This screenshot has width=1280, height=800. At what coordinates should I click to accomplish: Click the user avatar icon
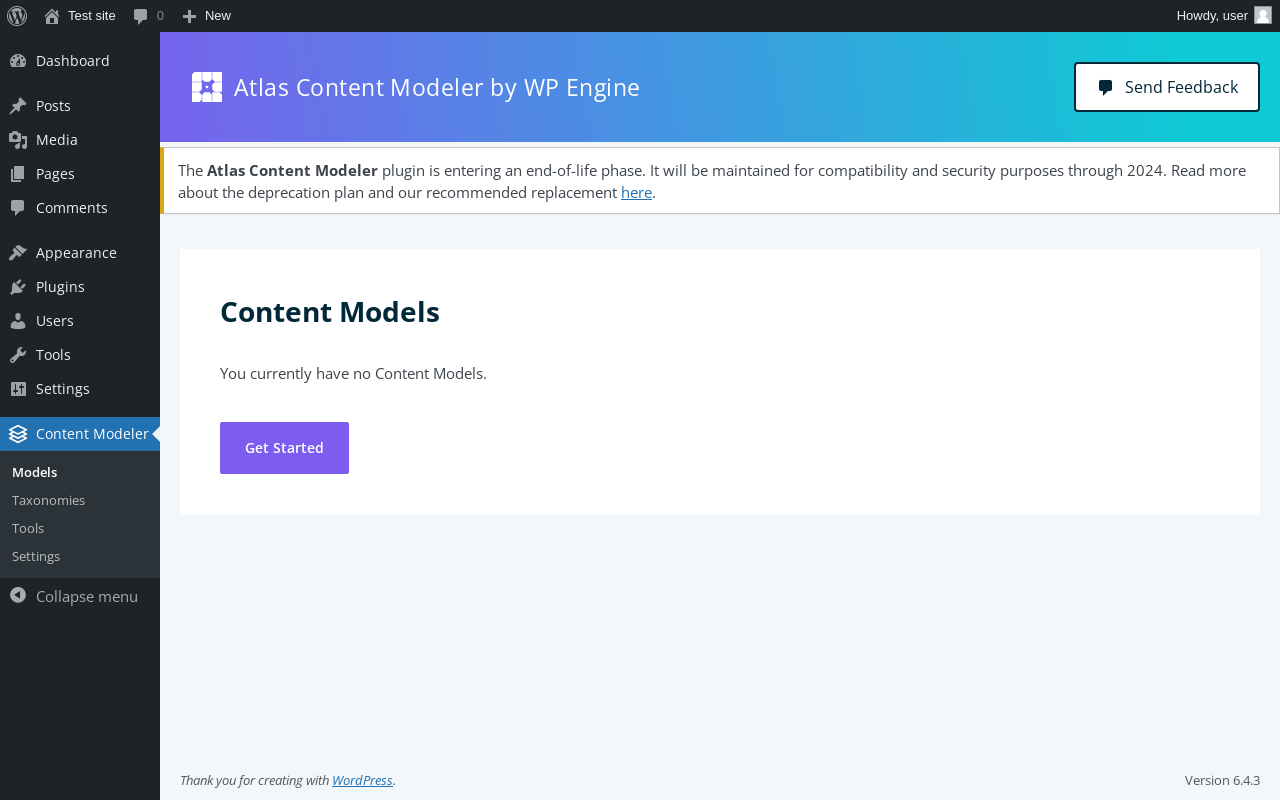1263,15
